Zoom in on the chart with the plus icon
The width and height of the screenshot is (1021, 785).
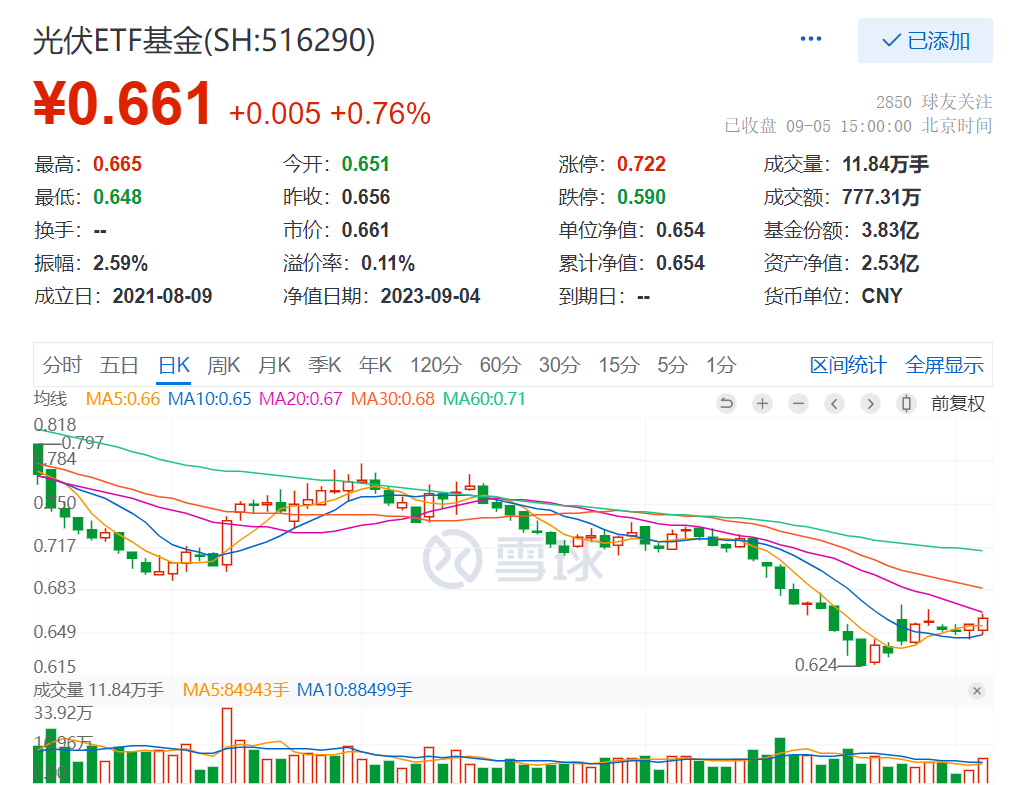pos(762,403)
